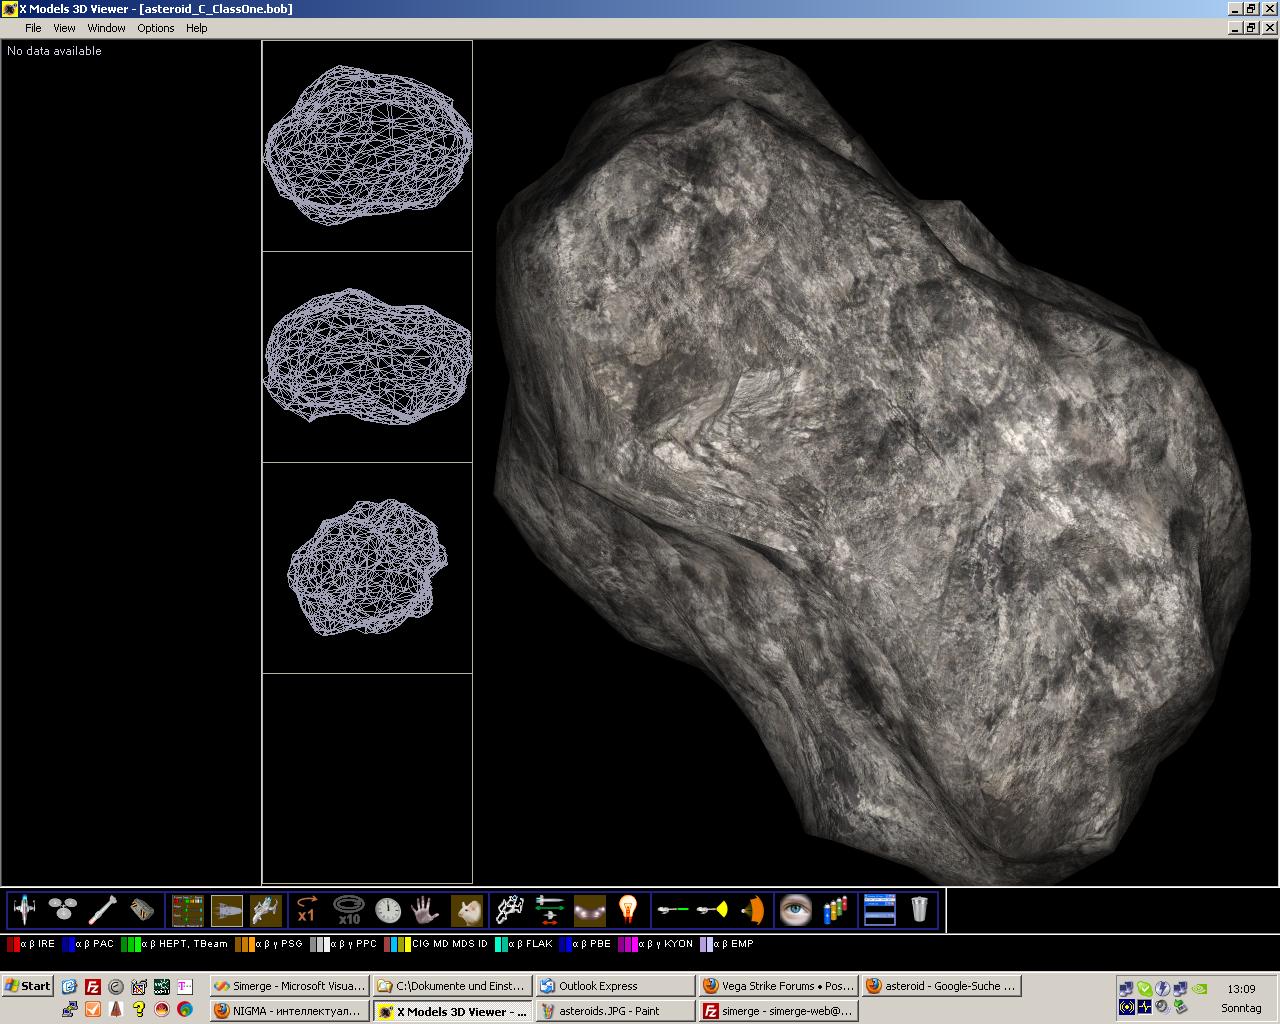Screen dimensions: 1280x1024
Task: Expand the Help menu
Action: [x=196, y=28]
